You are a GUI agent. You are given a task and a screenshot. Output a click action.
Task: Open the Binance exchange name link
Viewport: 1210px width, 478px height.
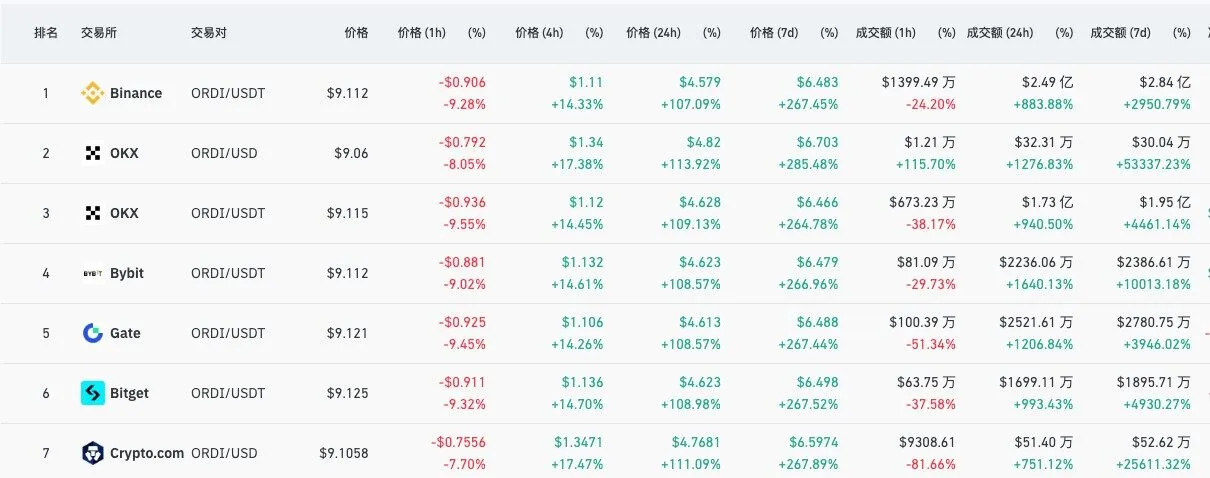pos(136,93)
